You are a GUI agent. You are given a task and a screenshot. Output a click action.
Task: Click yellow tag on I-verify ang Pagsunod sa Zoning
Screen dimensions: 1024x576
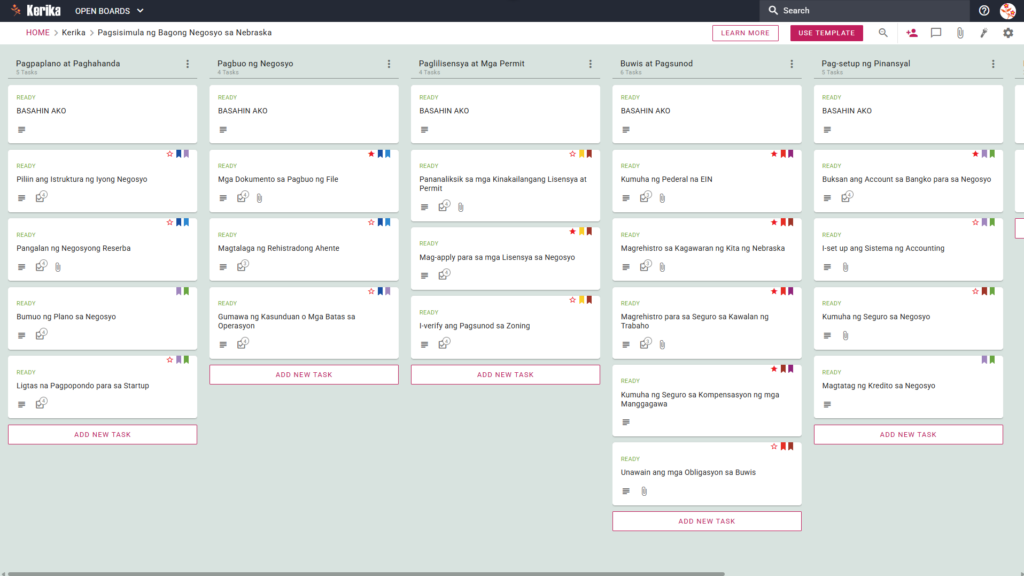(581, 300)
